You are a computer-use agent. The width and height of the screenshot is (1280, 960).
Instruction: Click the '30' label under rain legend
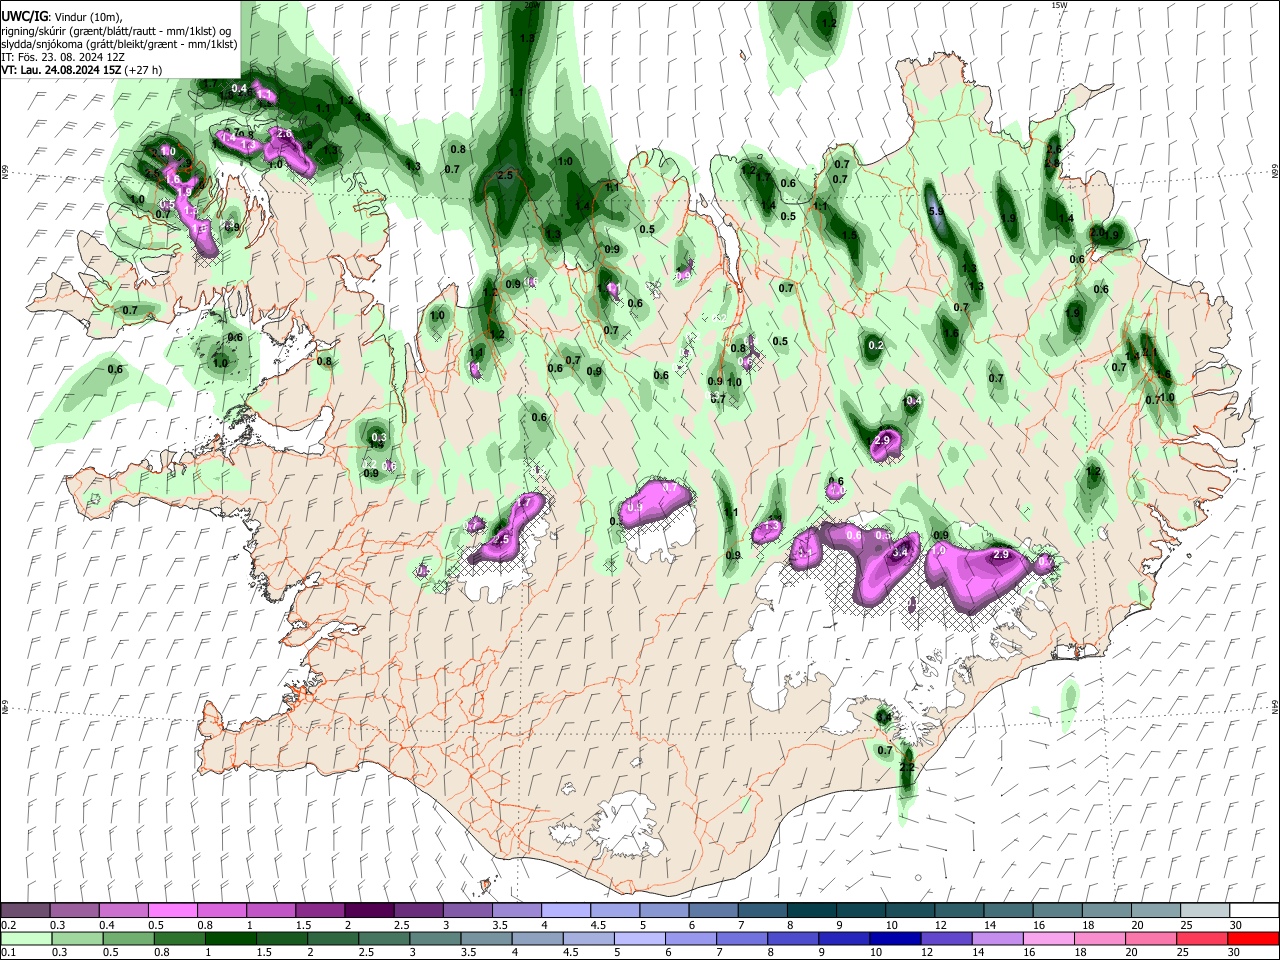pyautogui.click(x=1236, y=953)
